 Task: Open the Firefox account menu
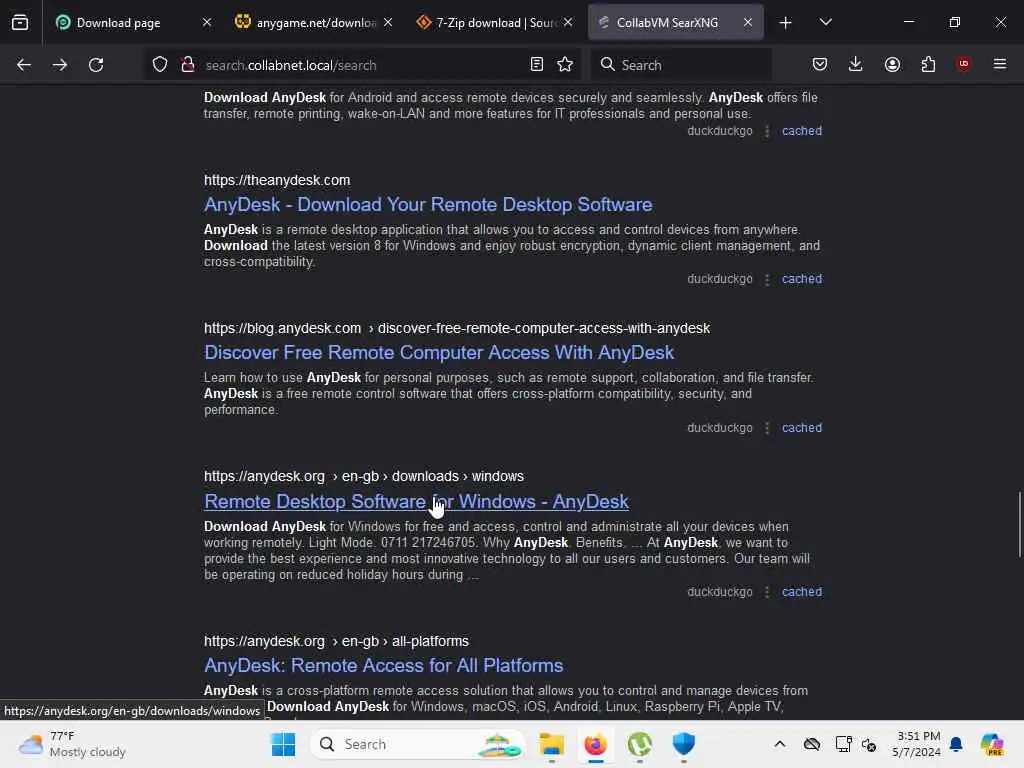pos(892,64)
